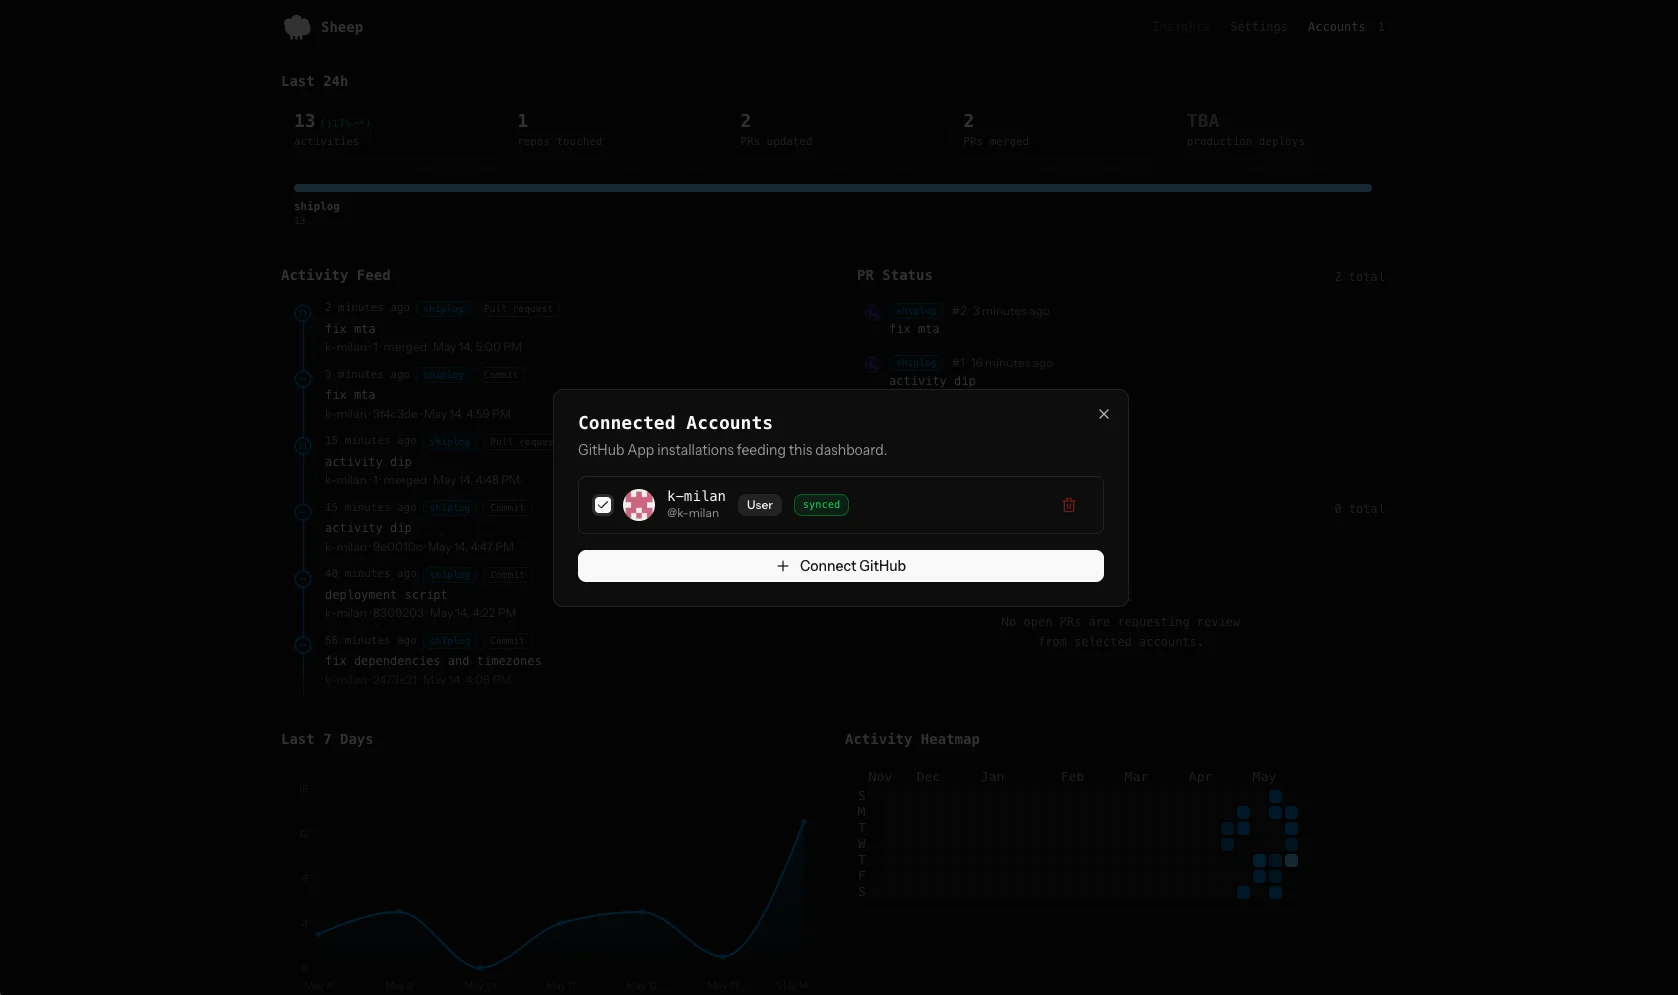Click shiplog tag on 3 minutes ago entry

click(x=444, y=375)
